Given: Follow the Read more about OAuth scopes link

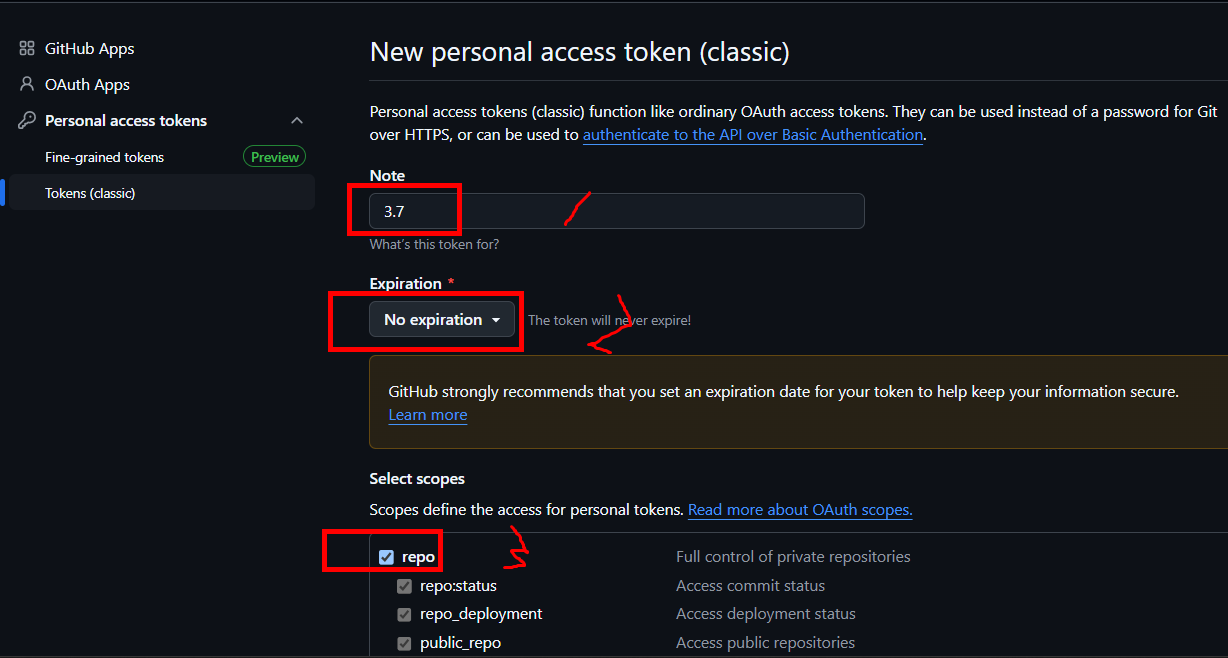Looking at the screenshot, I should pos(800,510).
